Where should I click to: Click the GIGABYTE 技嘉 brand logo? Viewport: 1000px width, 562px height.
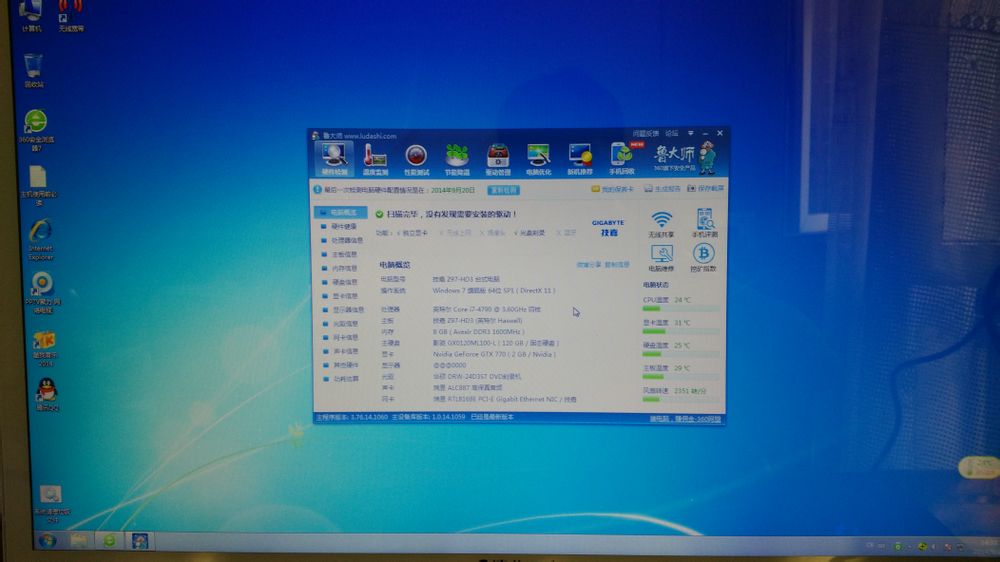[608, 228]
